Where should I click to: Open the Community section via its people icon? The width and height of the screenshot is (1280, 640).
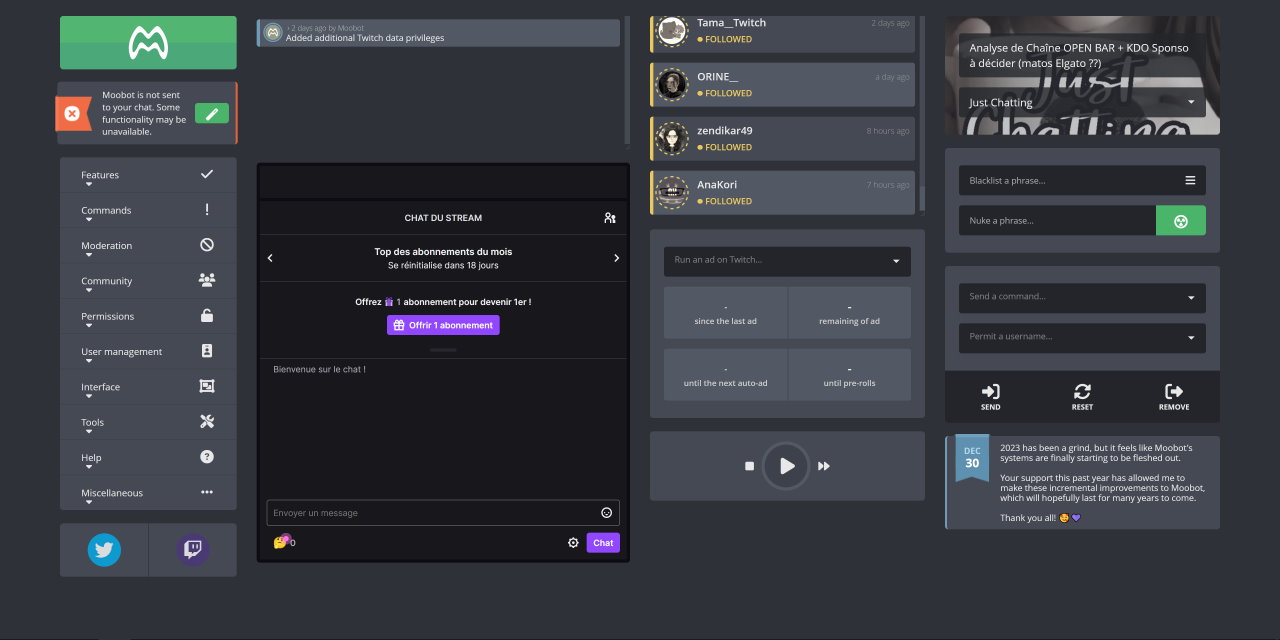point(207,280)
